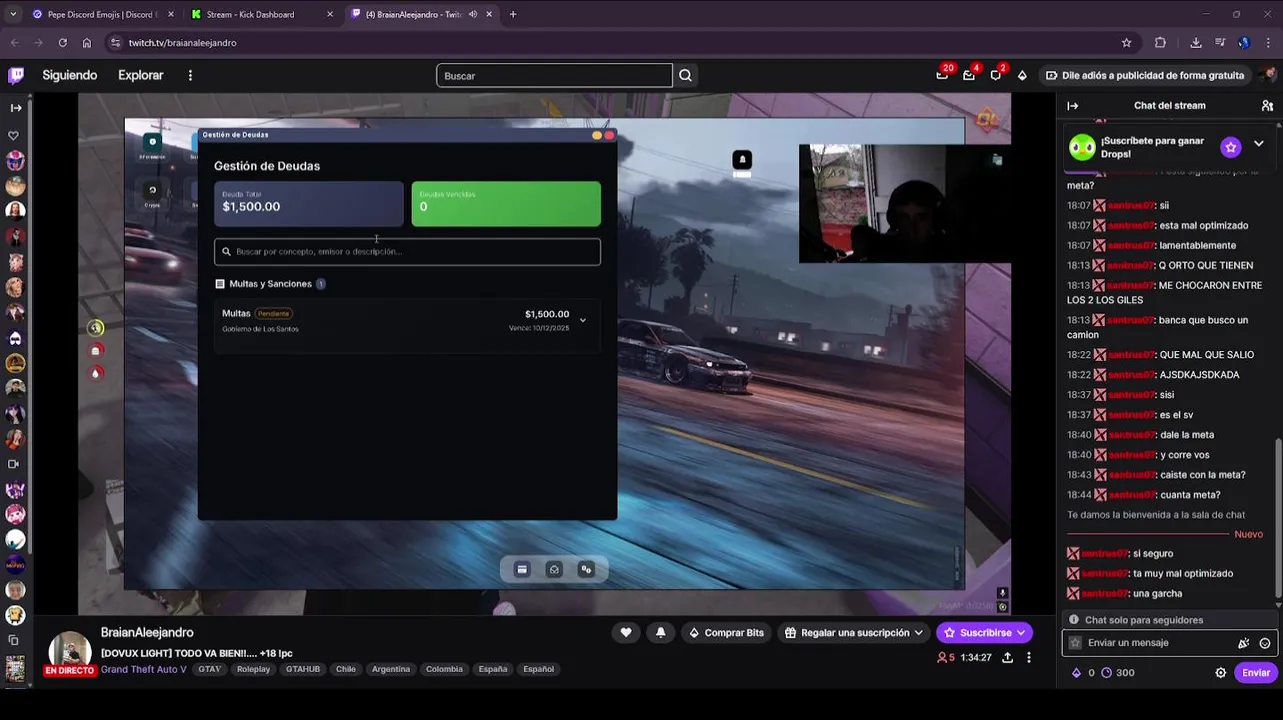Open the BraianAleejandro channel name link
The image size is (1283, 720).
click(x=147, y=632)
